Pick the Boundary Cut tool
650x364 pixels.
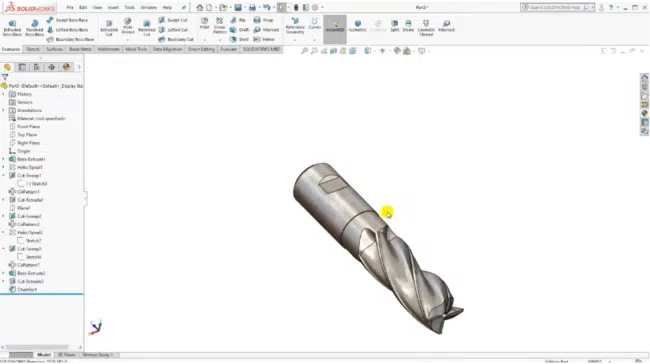[176, 39]
